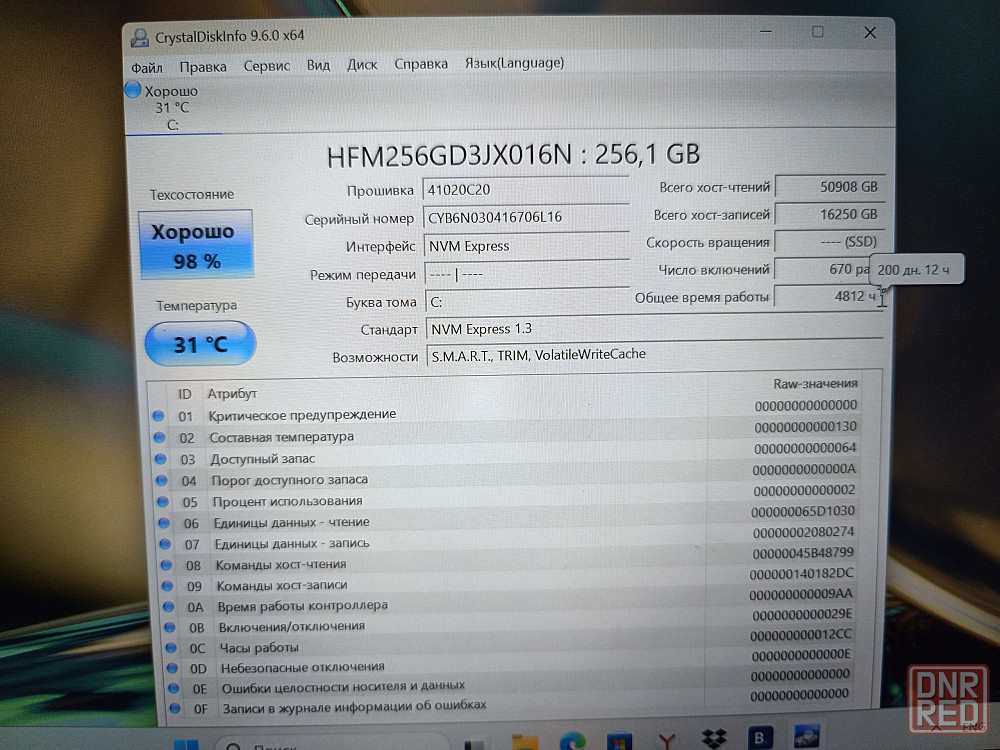
Task: Select row 08 Команды хост-чтения
Action: click(511, 559)
